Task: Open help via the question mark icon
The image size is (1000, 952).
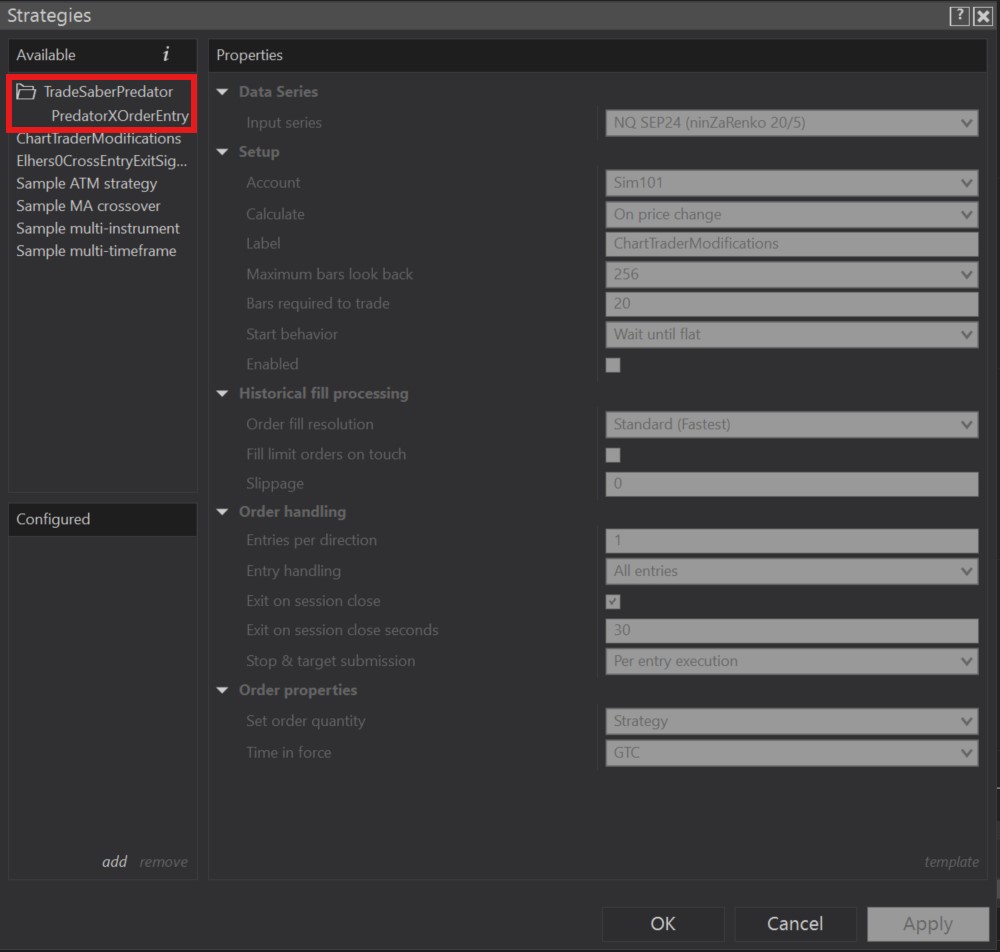Action: [959, 15]
